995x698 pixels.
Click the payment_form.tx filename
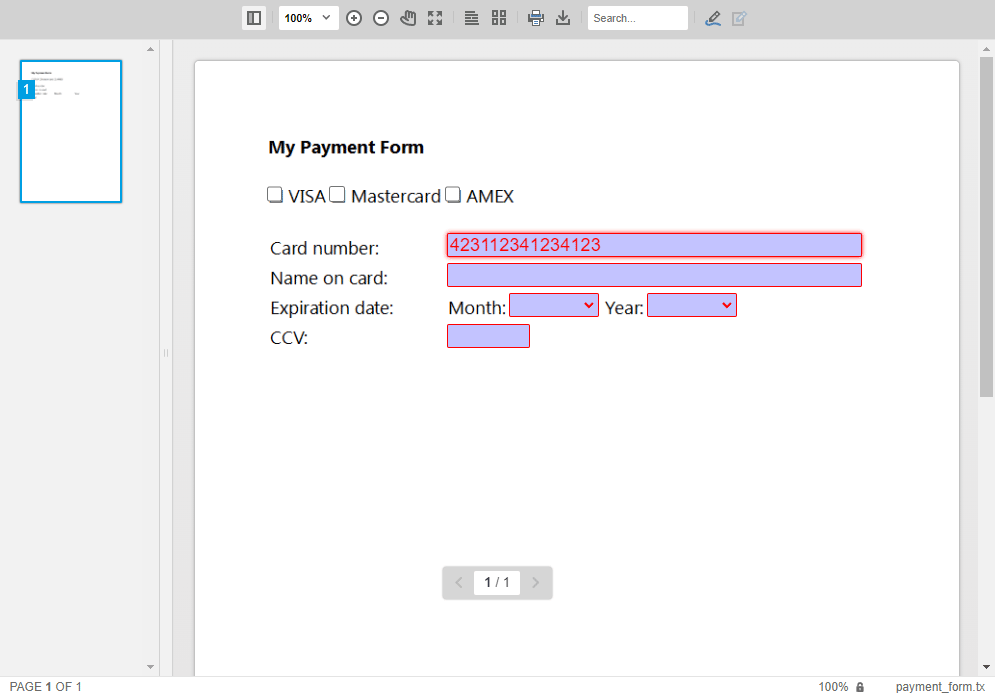pyautogui.click(x=940, y=687)
